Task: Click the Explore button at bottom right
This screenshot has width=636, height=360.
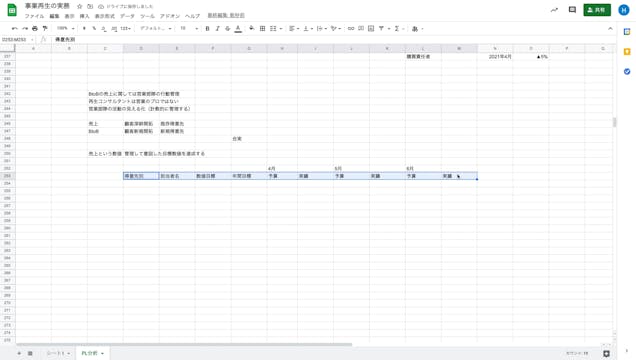Action: pos(606,354)
